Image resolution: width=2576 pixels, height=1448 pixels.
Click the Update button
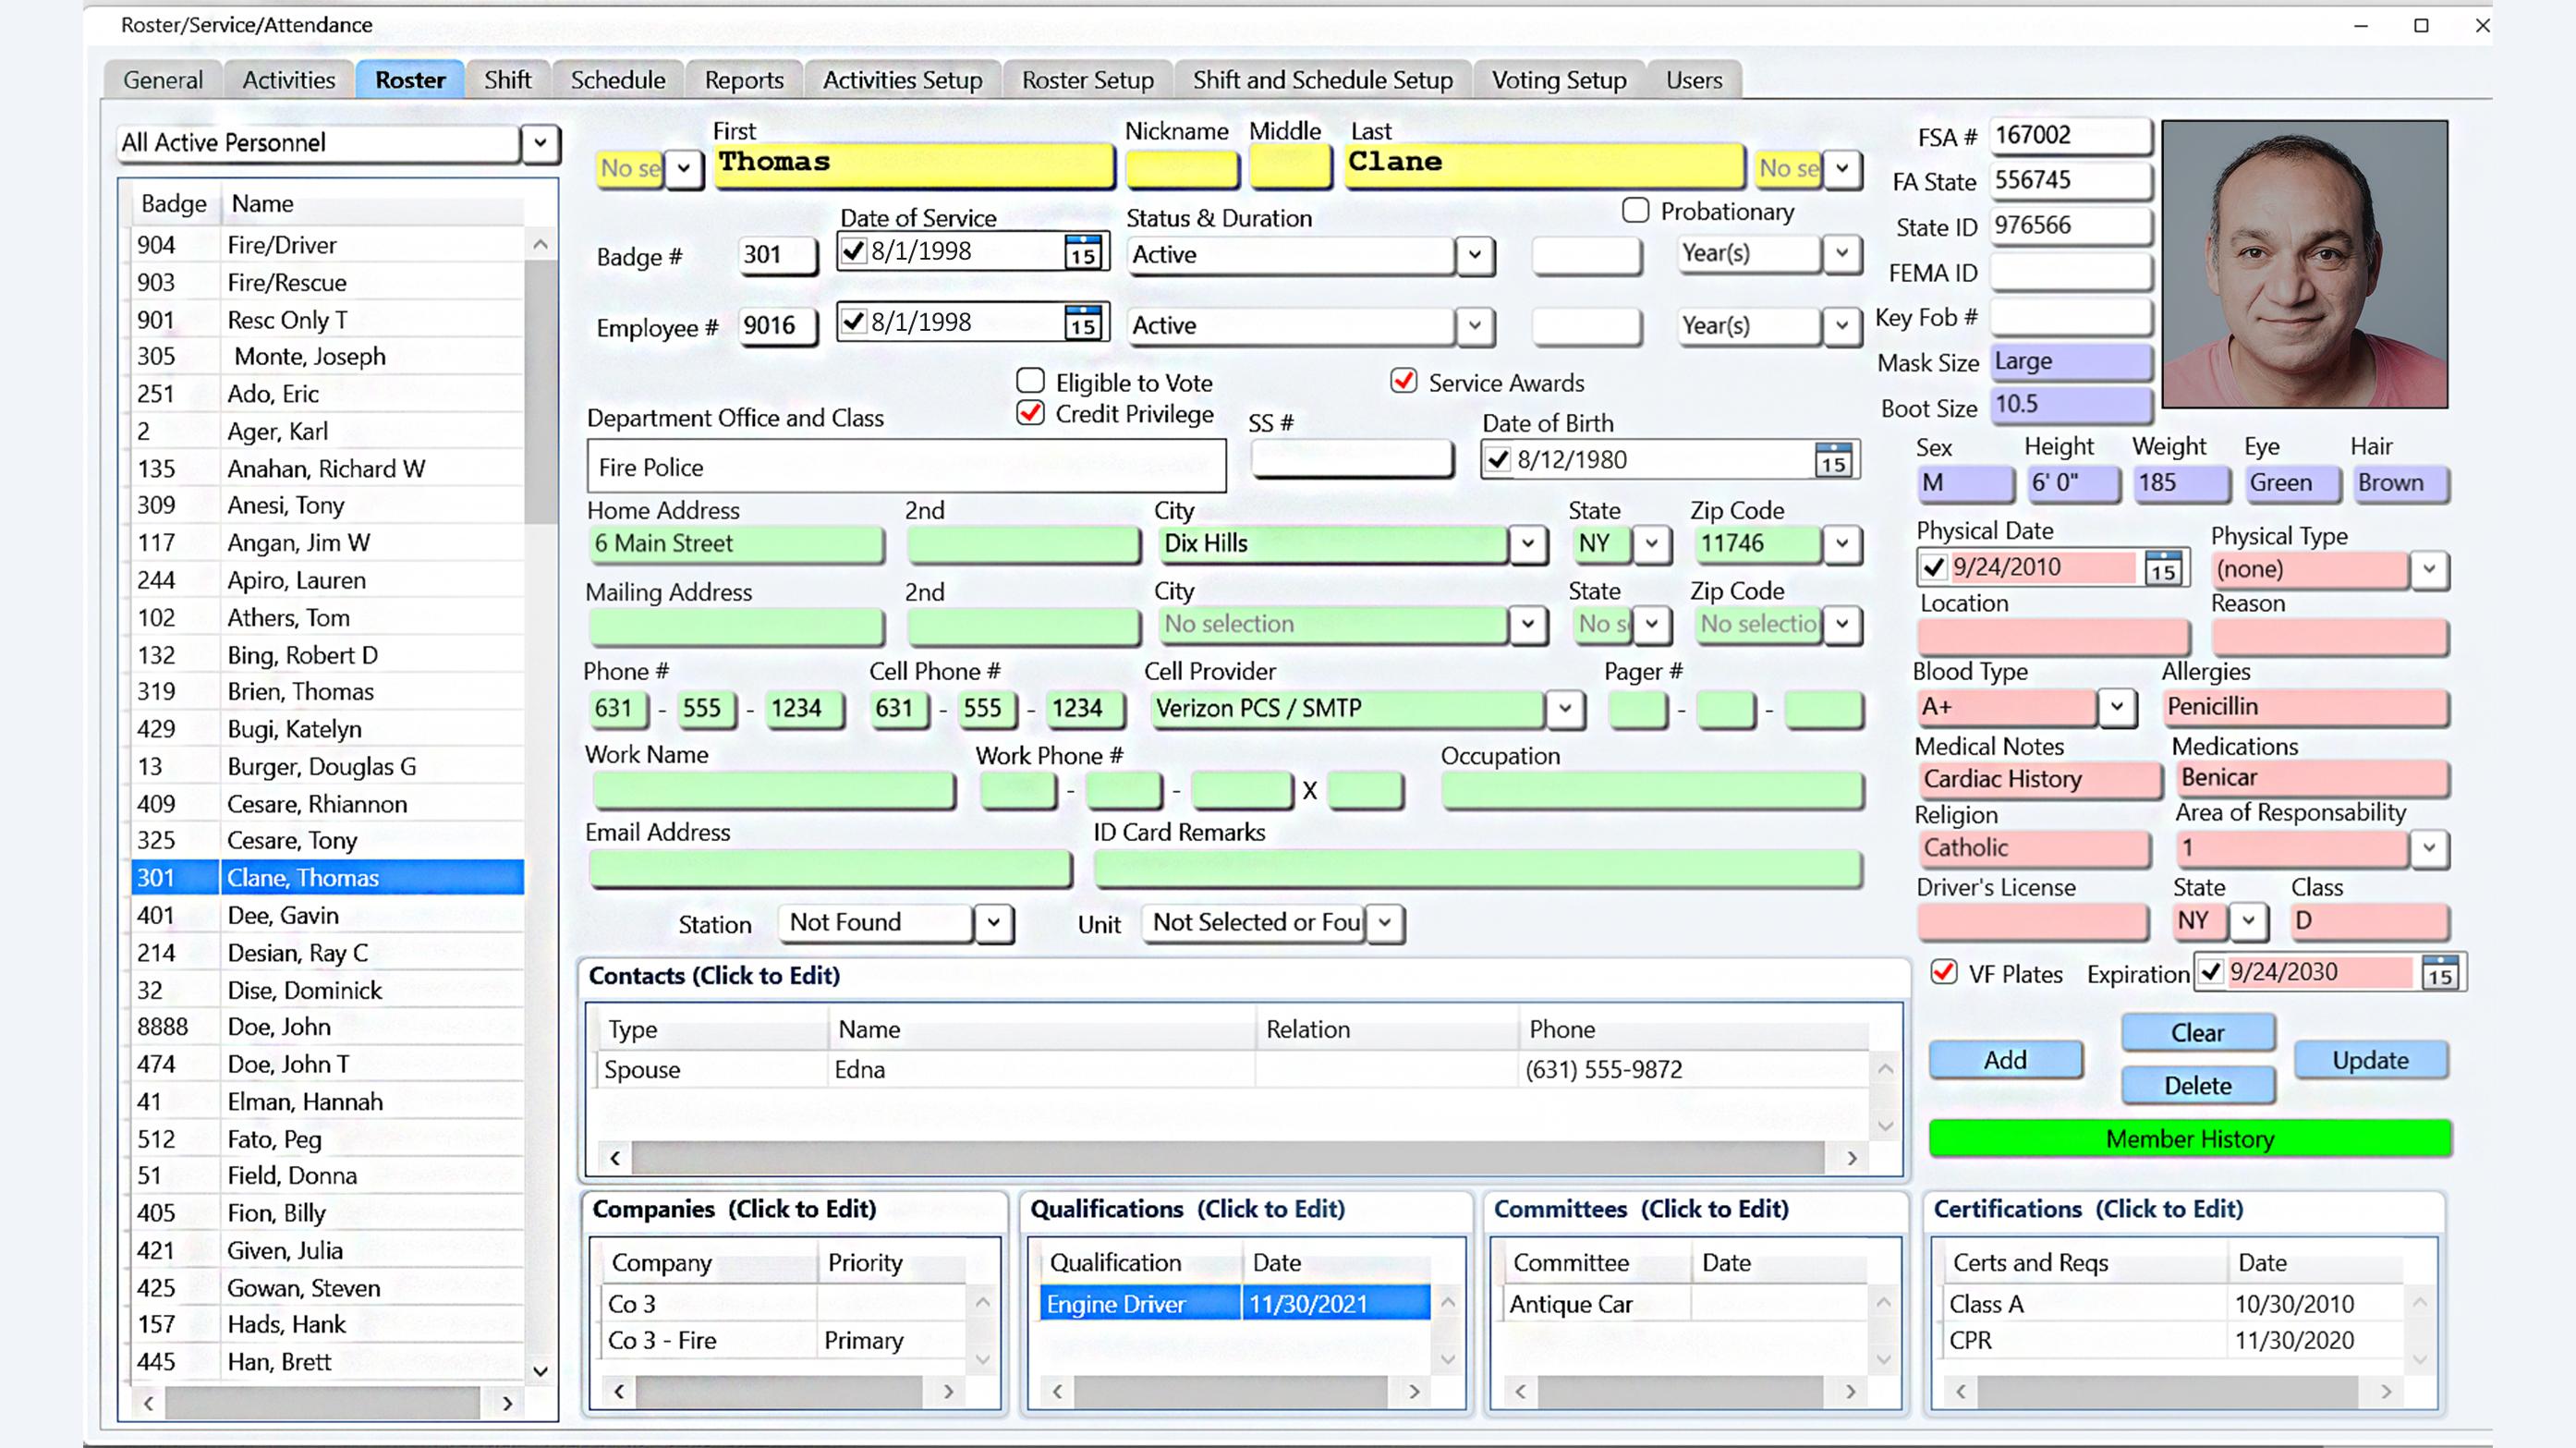(x=2369, y=1060)
